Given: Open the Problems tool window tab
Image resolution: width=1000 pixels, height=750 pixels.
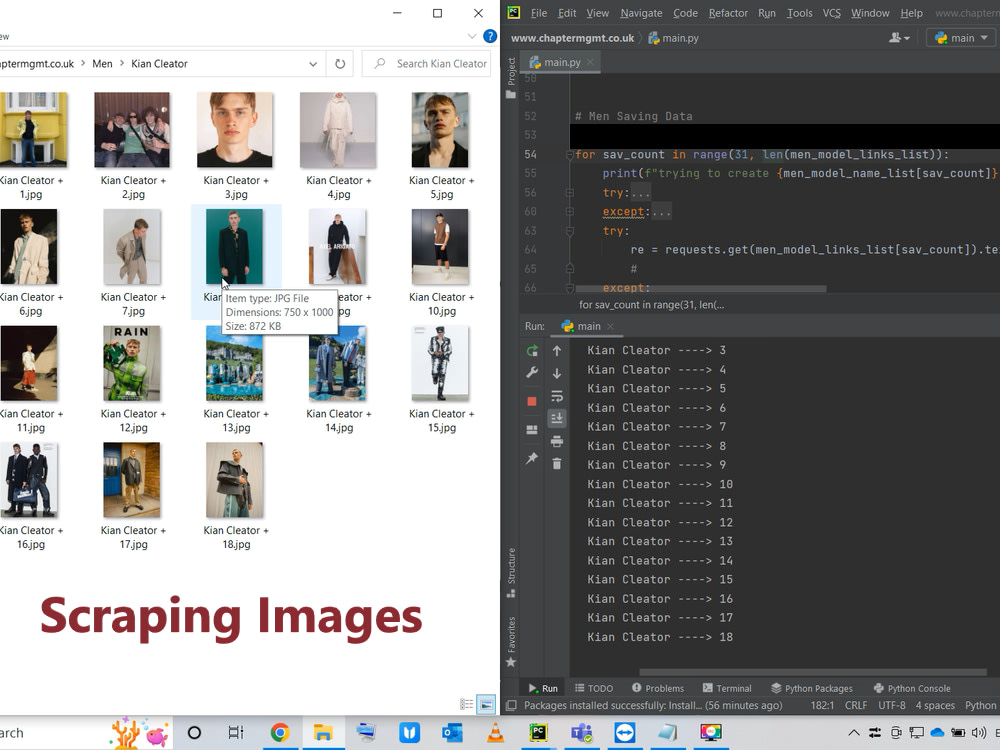Looking at the screenshot, I should tap(658, 688).
